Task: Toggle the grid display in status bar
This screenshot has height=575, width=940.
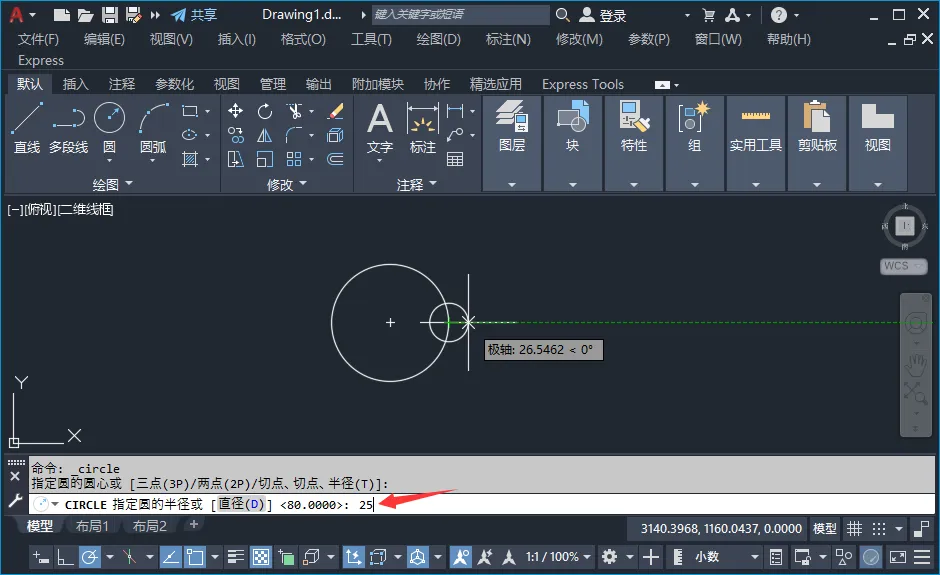Action: [x=854, y=529]
